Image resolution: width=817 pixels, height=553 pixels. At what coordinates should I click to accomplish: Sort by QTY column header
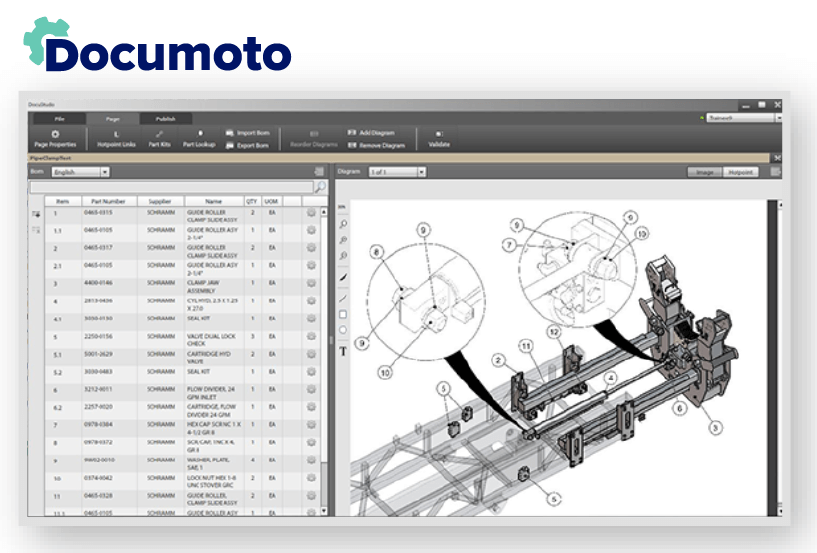[x=252, y=201]
